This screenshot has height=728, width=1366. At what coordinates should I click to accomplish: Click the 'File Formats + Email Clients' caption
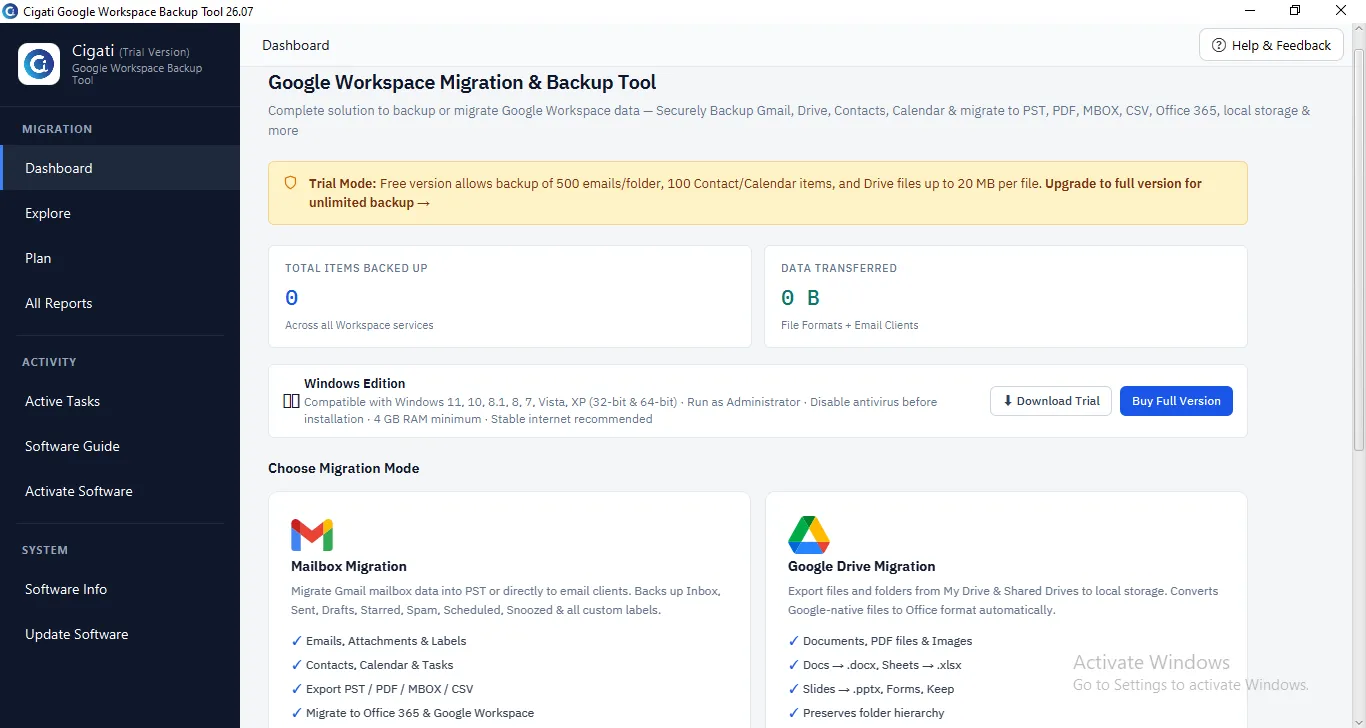pyautogui.click(x=849, y=325)
